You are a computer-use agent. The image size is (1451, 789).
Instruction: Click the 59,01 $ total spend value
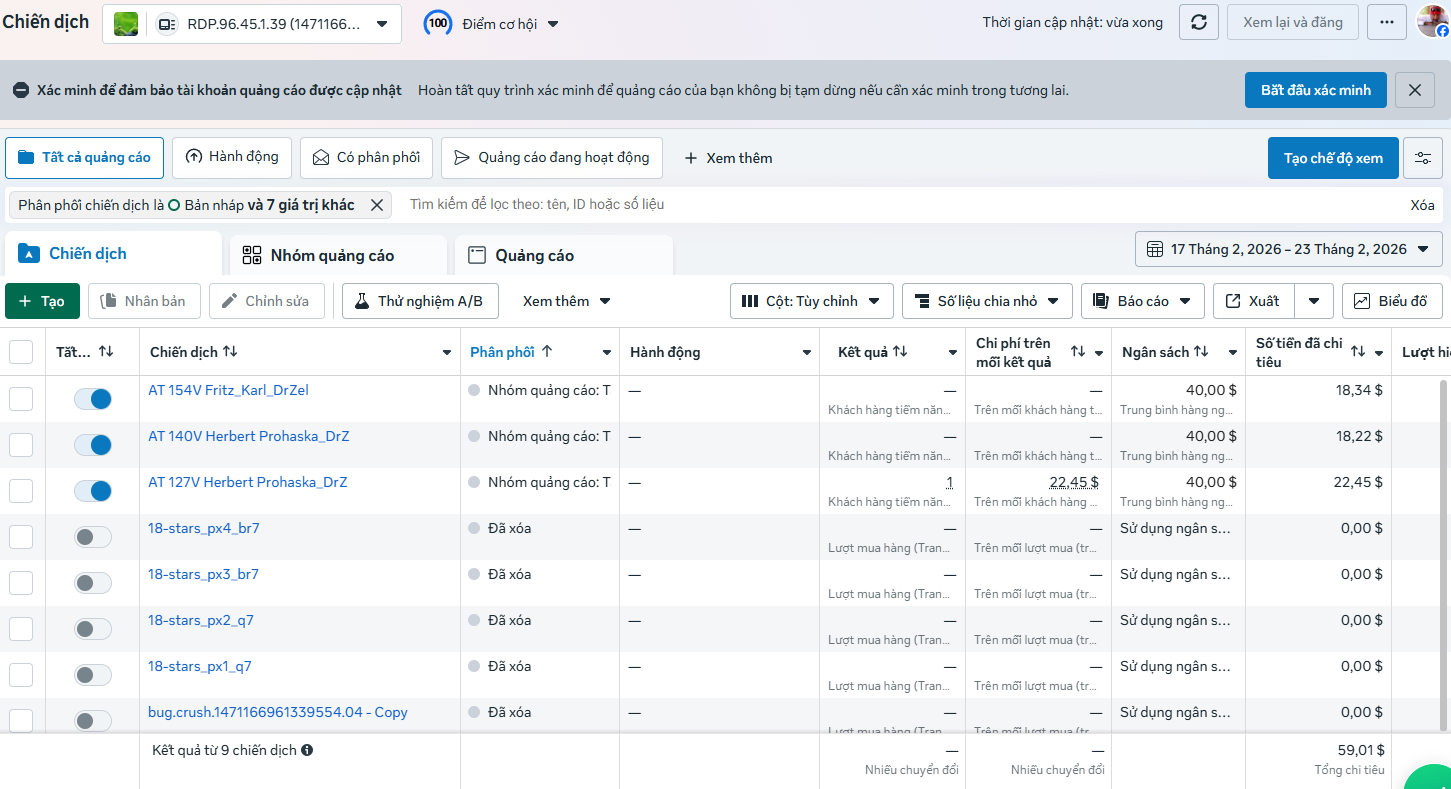pos(1360,749)
